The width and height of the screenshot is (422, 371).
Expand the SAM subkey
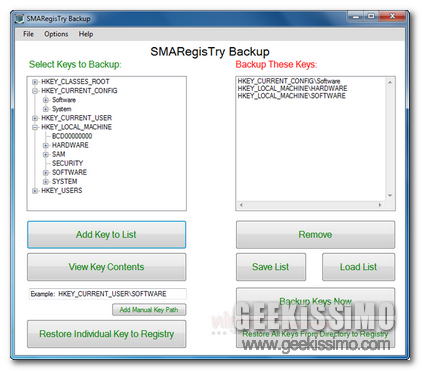tap(46, 154)
